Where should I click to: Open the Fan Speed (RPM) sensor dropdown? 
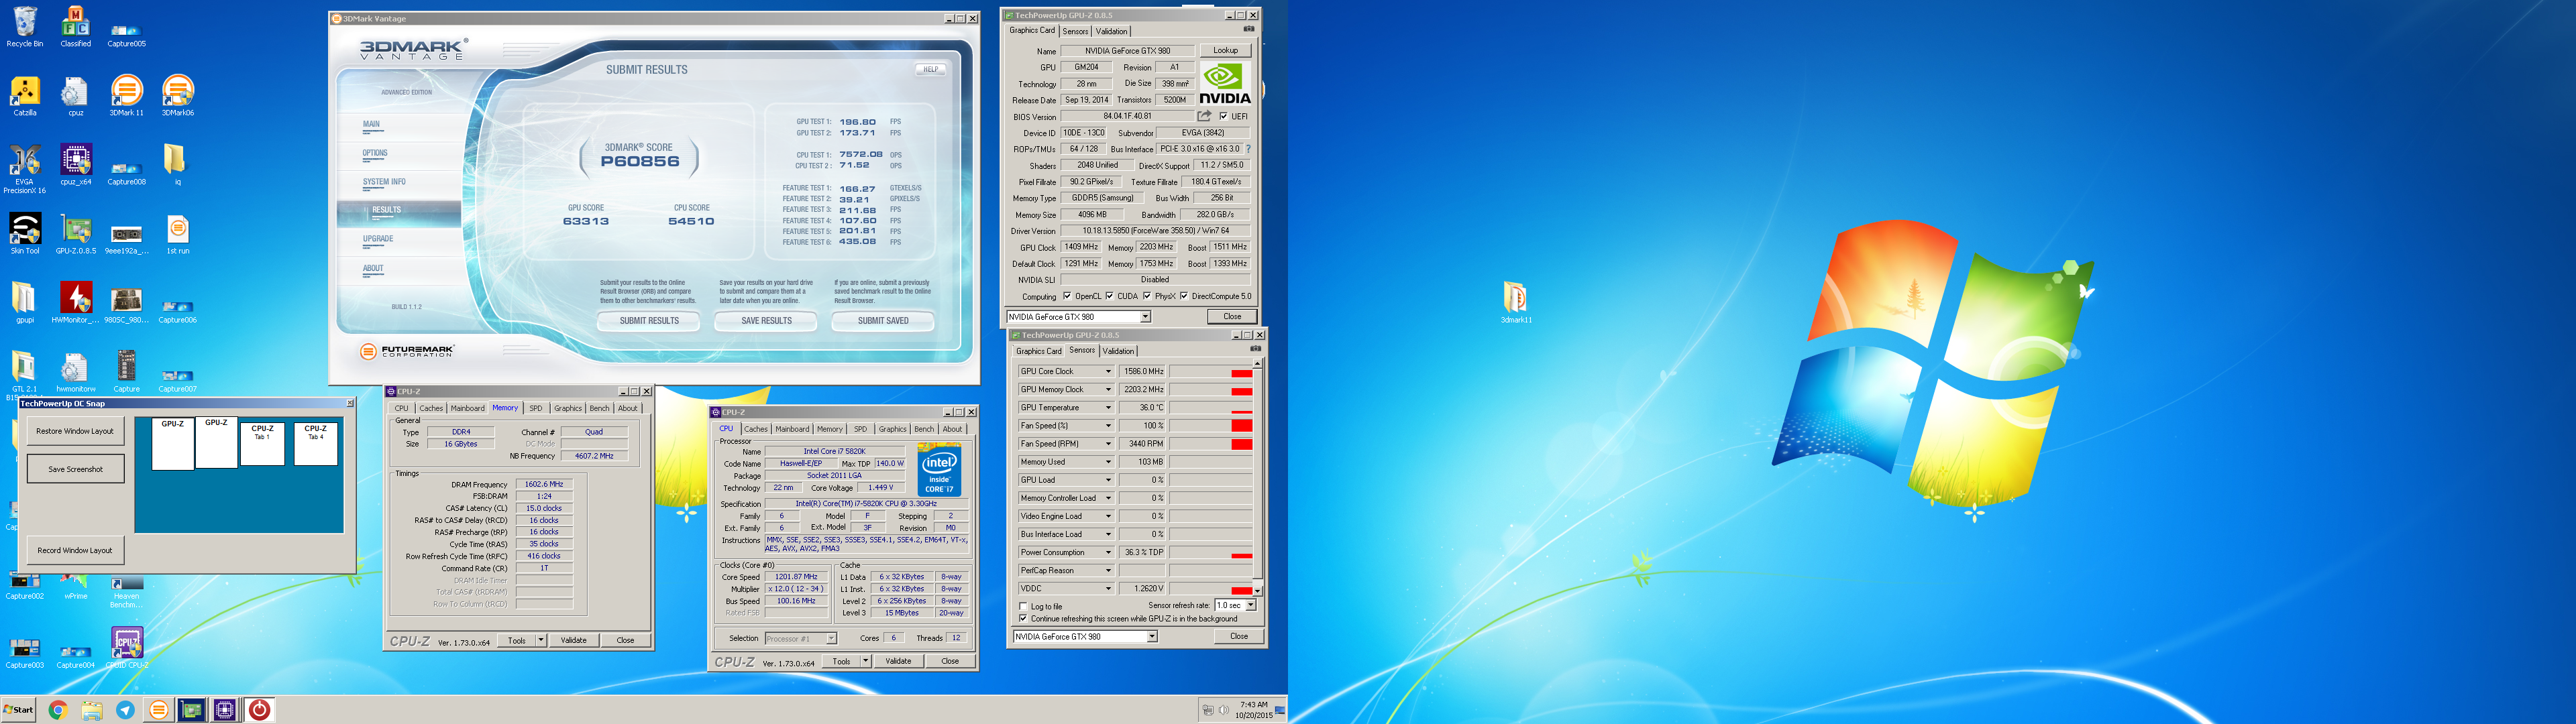click(1108, 443)
